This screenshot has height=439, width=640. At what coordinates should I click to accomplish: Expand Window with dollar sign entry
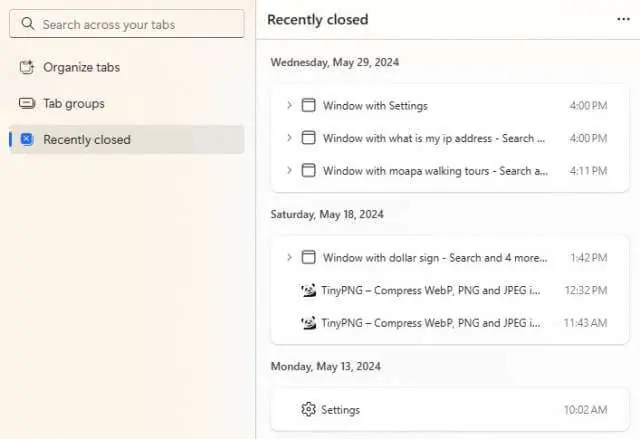[x=289, y=257]
